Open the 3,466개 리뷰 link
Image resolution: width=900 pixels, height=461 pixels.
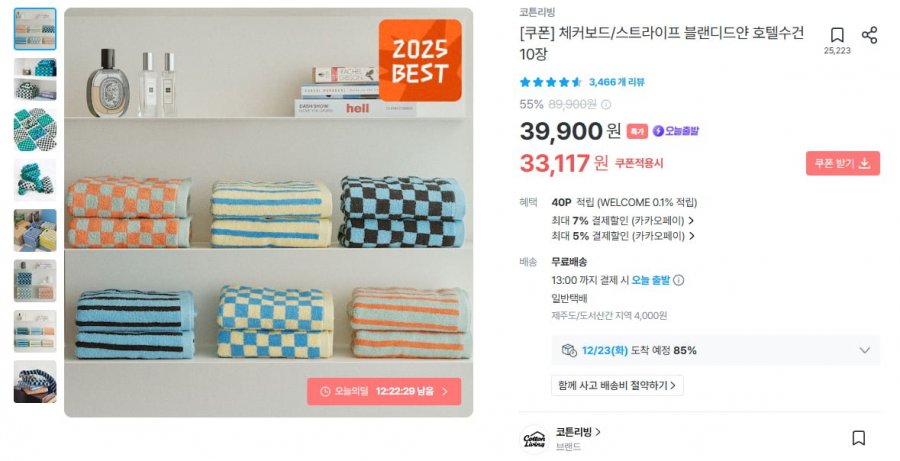pyautogui.click(x=616, y=82)
